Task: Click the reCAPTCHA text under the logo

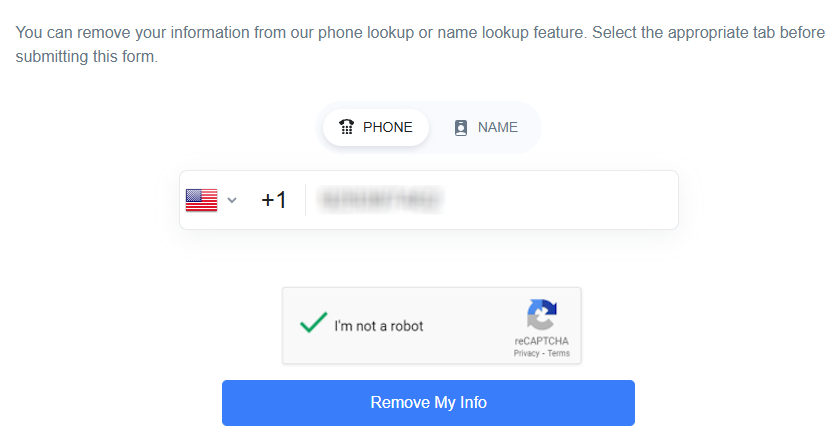Action: [541, 342]
